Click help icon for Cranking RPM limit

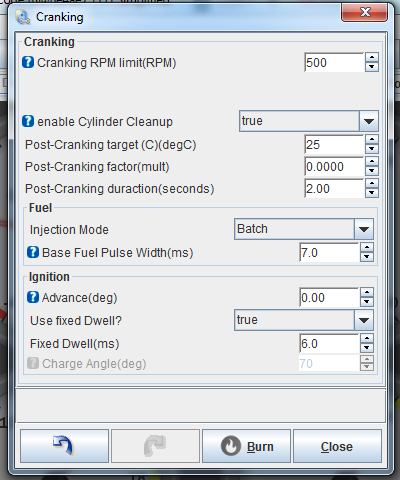28,62
